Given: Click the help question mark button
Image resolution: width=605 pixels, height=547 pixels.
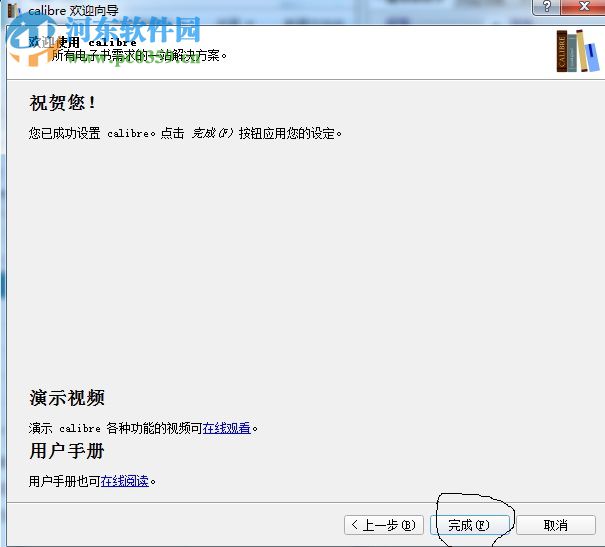Looking at the screenshot, I should click(x=546, y=7).
